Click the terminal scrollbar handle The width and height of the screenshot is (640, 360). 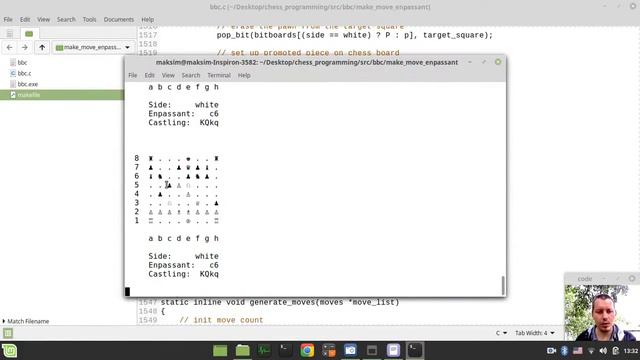(503, 285)
